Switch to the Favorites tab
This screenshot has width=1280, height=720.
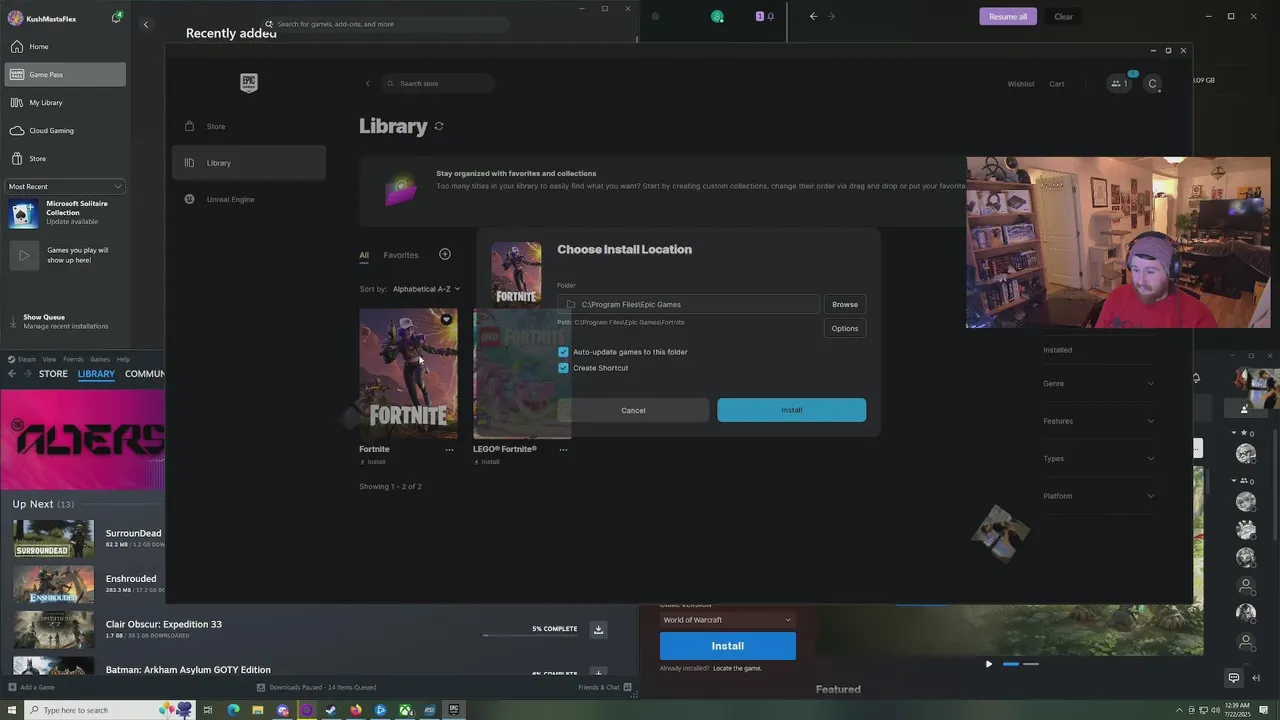tap(401, 255)
